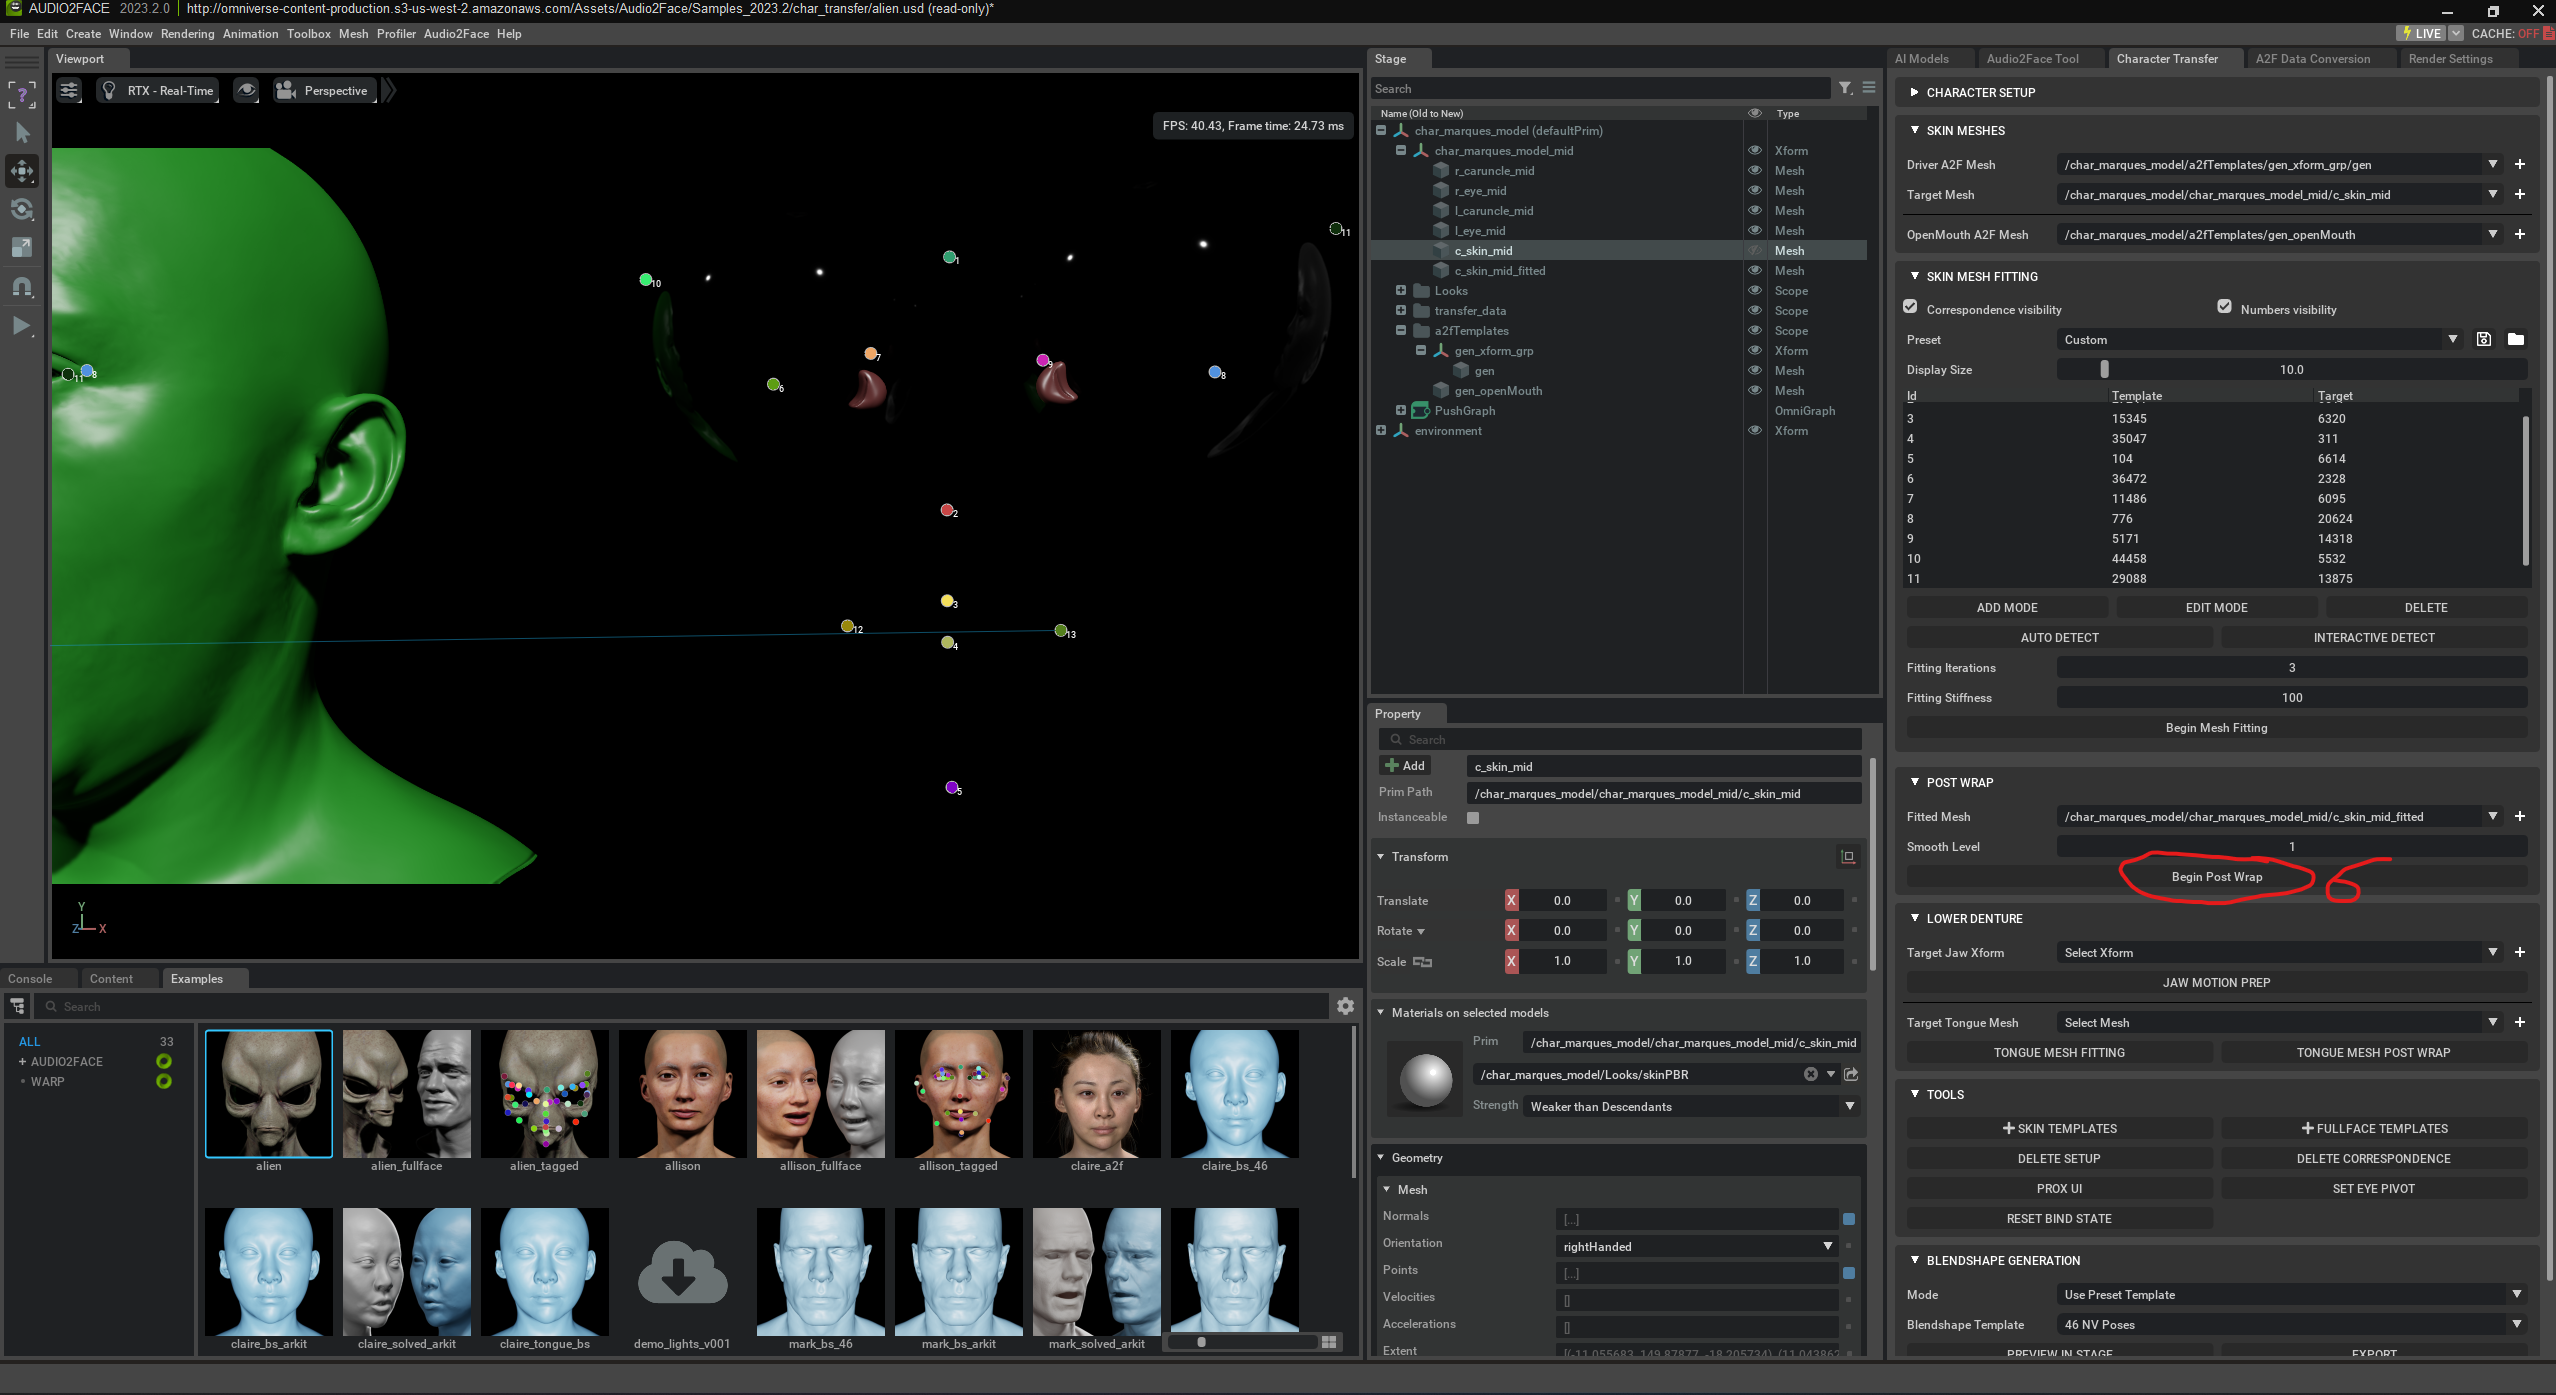Toggle Numbers visibility checkbox

2224,307
